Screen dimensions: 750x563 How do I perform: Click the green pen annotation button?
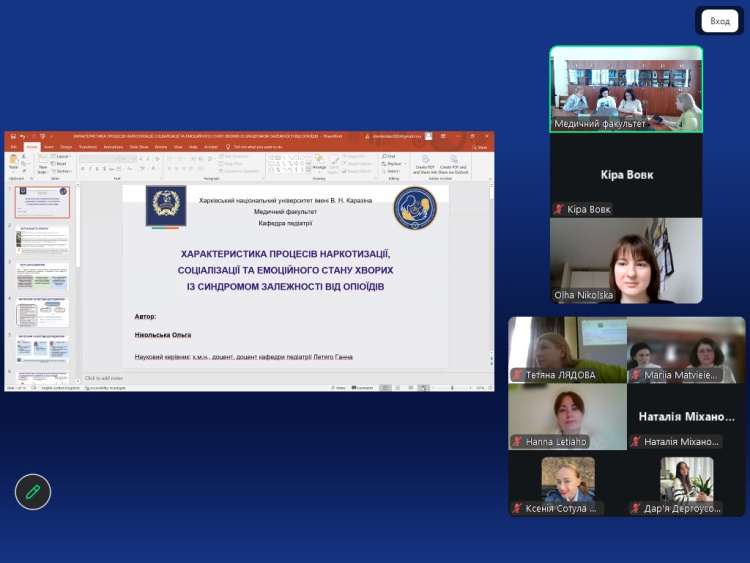33,491
